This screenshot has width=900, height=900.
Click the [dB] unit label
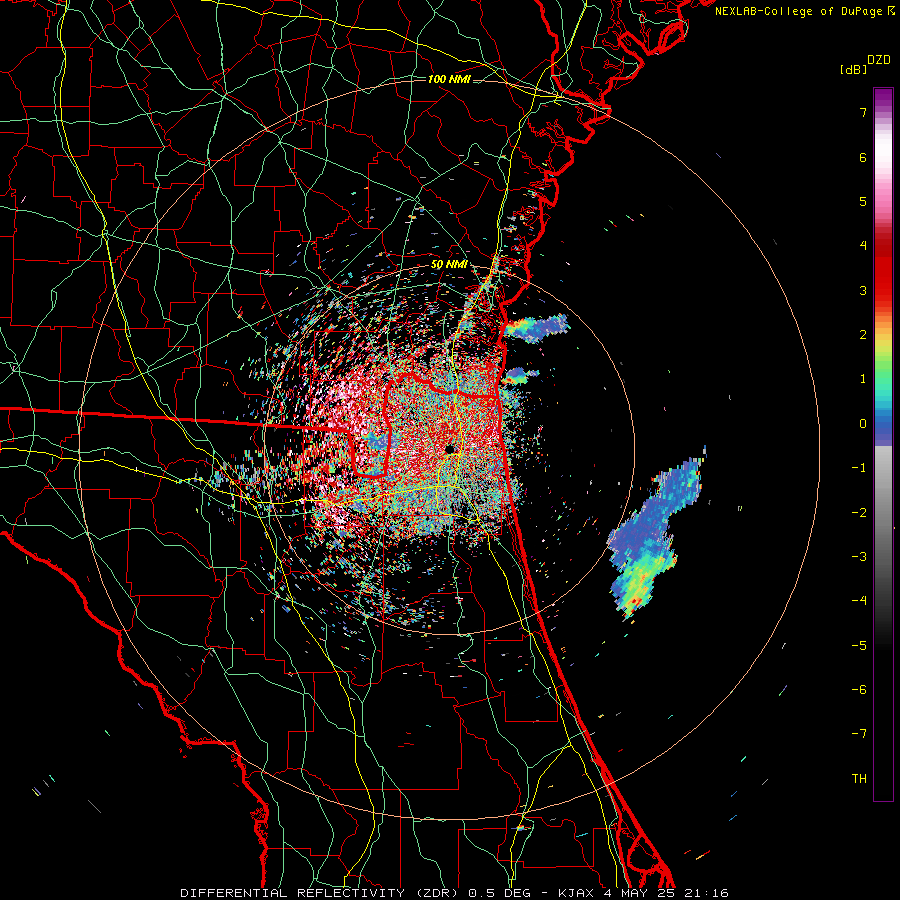click(854, 69)
